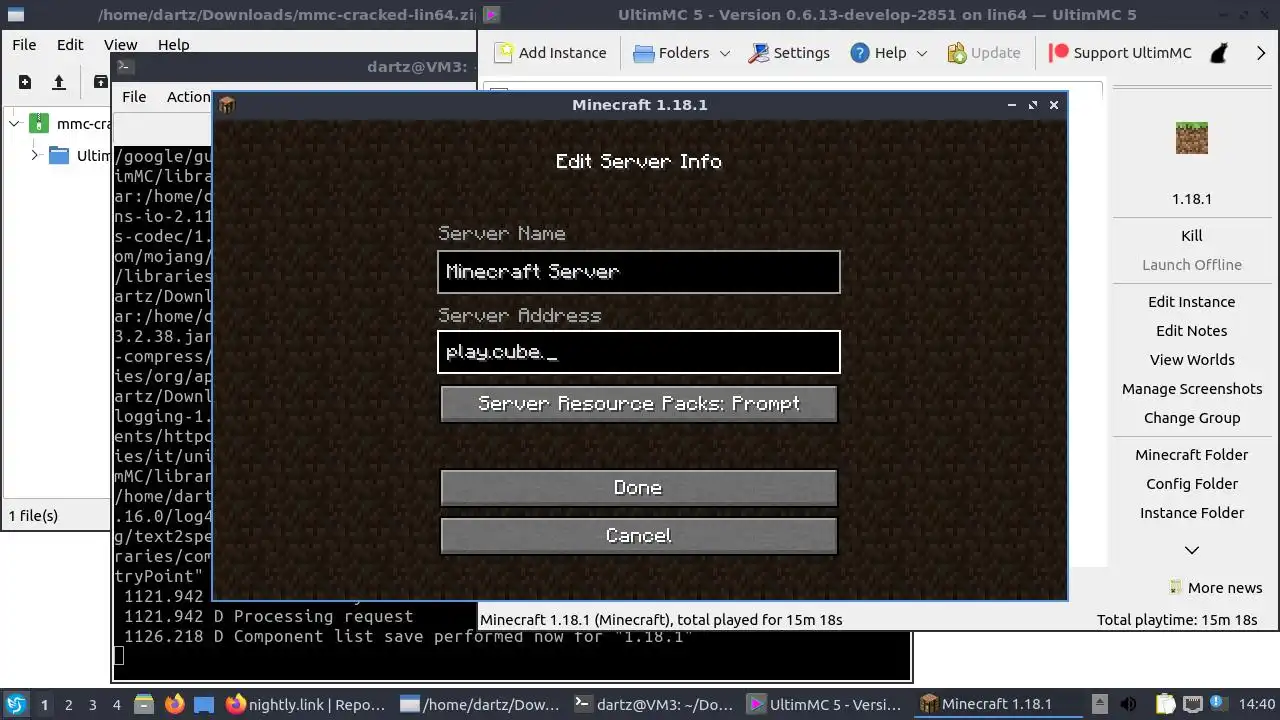Click the show desktop icon in taskbar

point(204,704)
